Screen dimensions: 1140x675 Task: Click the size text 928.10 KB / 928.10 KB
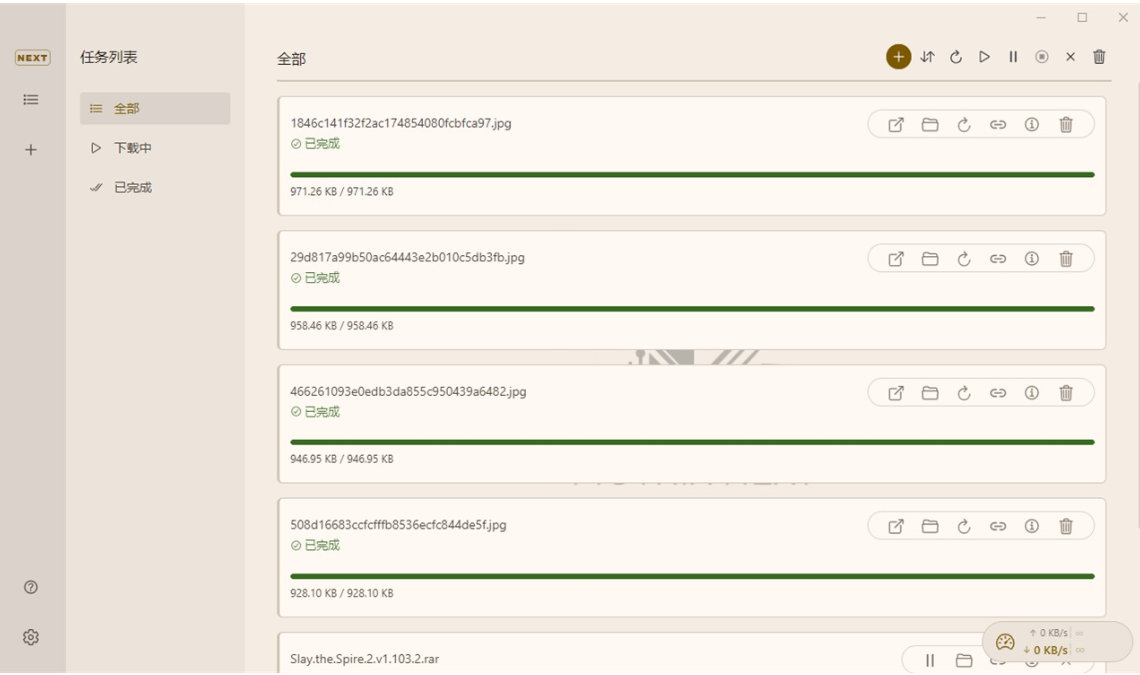click(342, 593)
